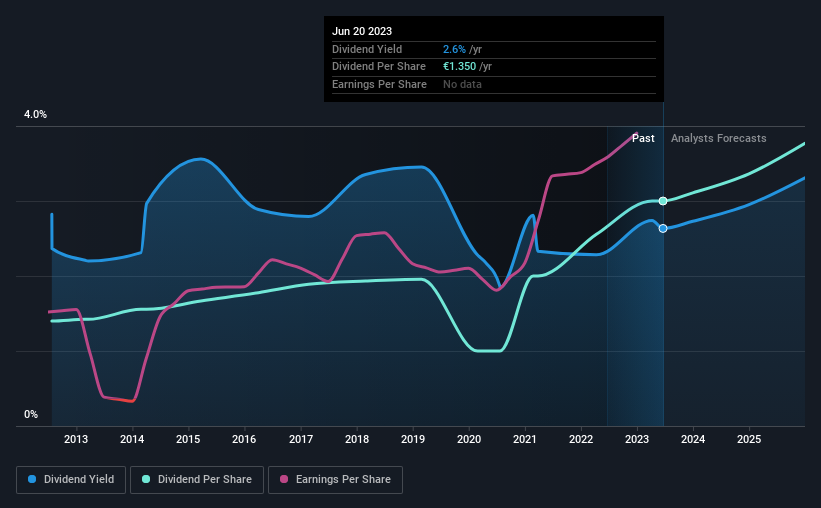Screen dimensions: 821x508
Task: Click the 'No data' earnings value
Action: coord(462,84)
